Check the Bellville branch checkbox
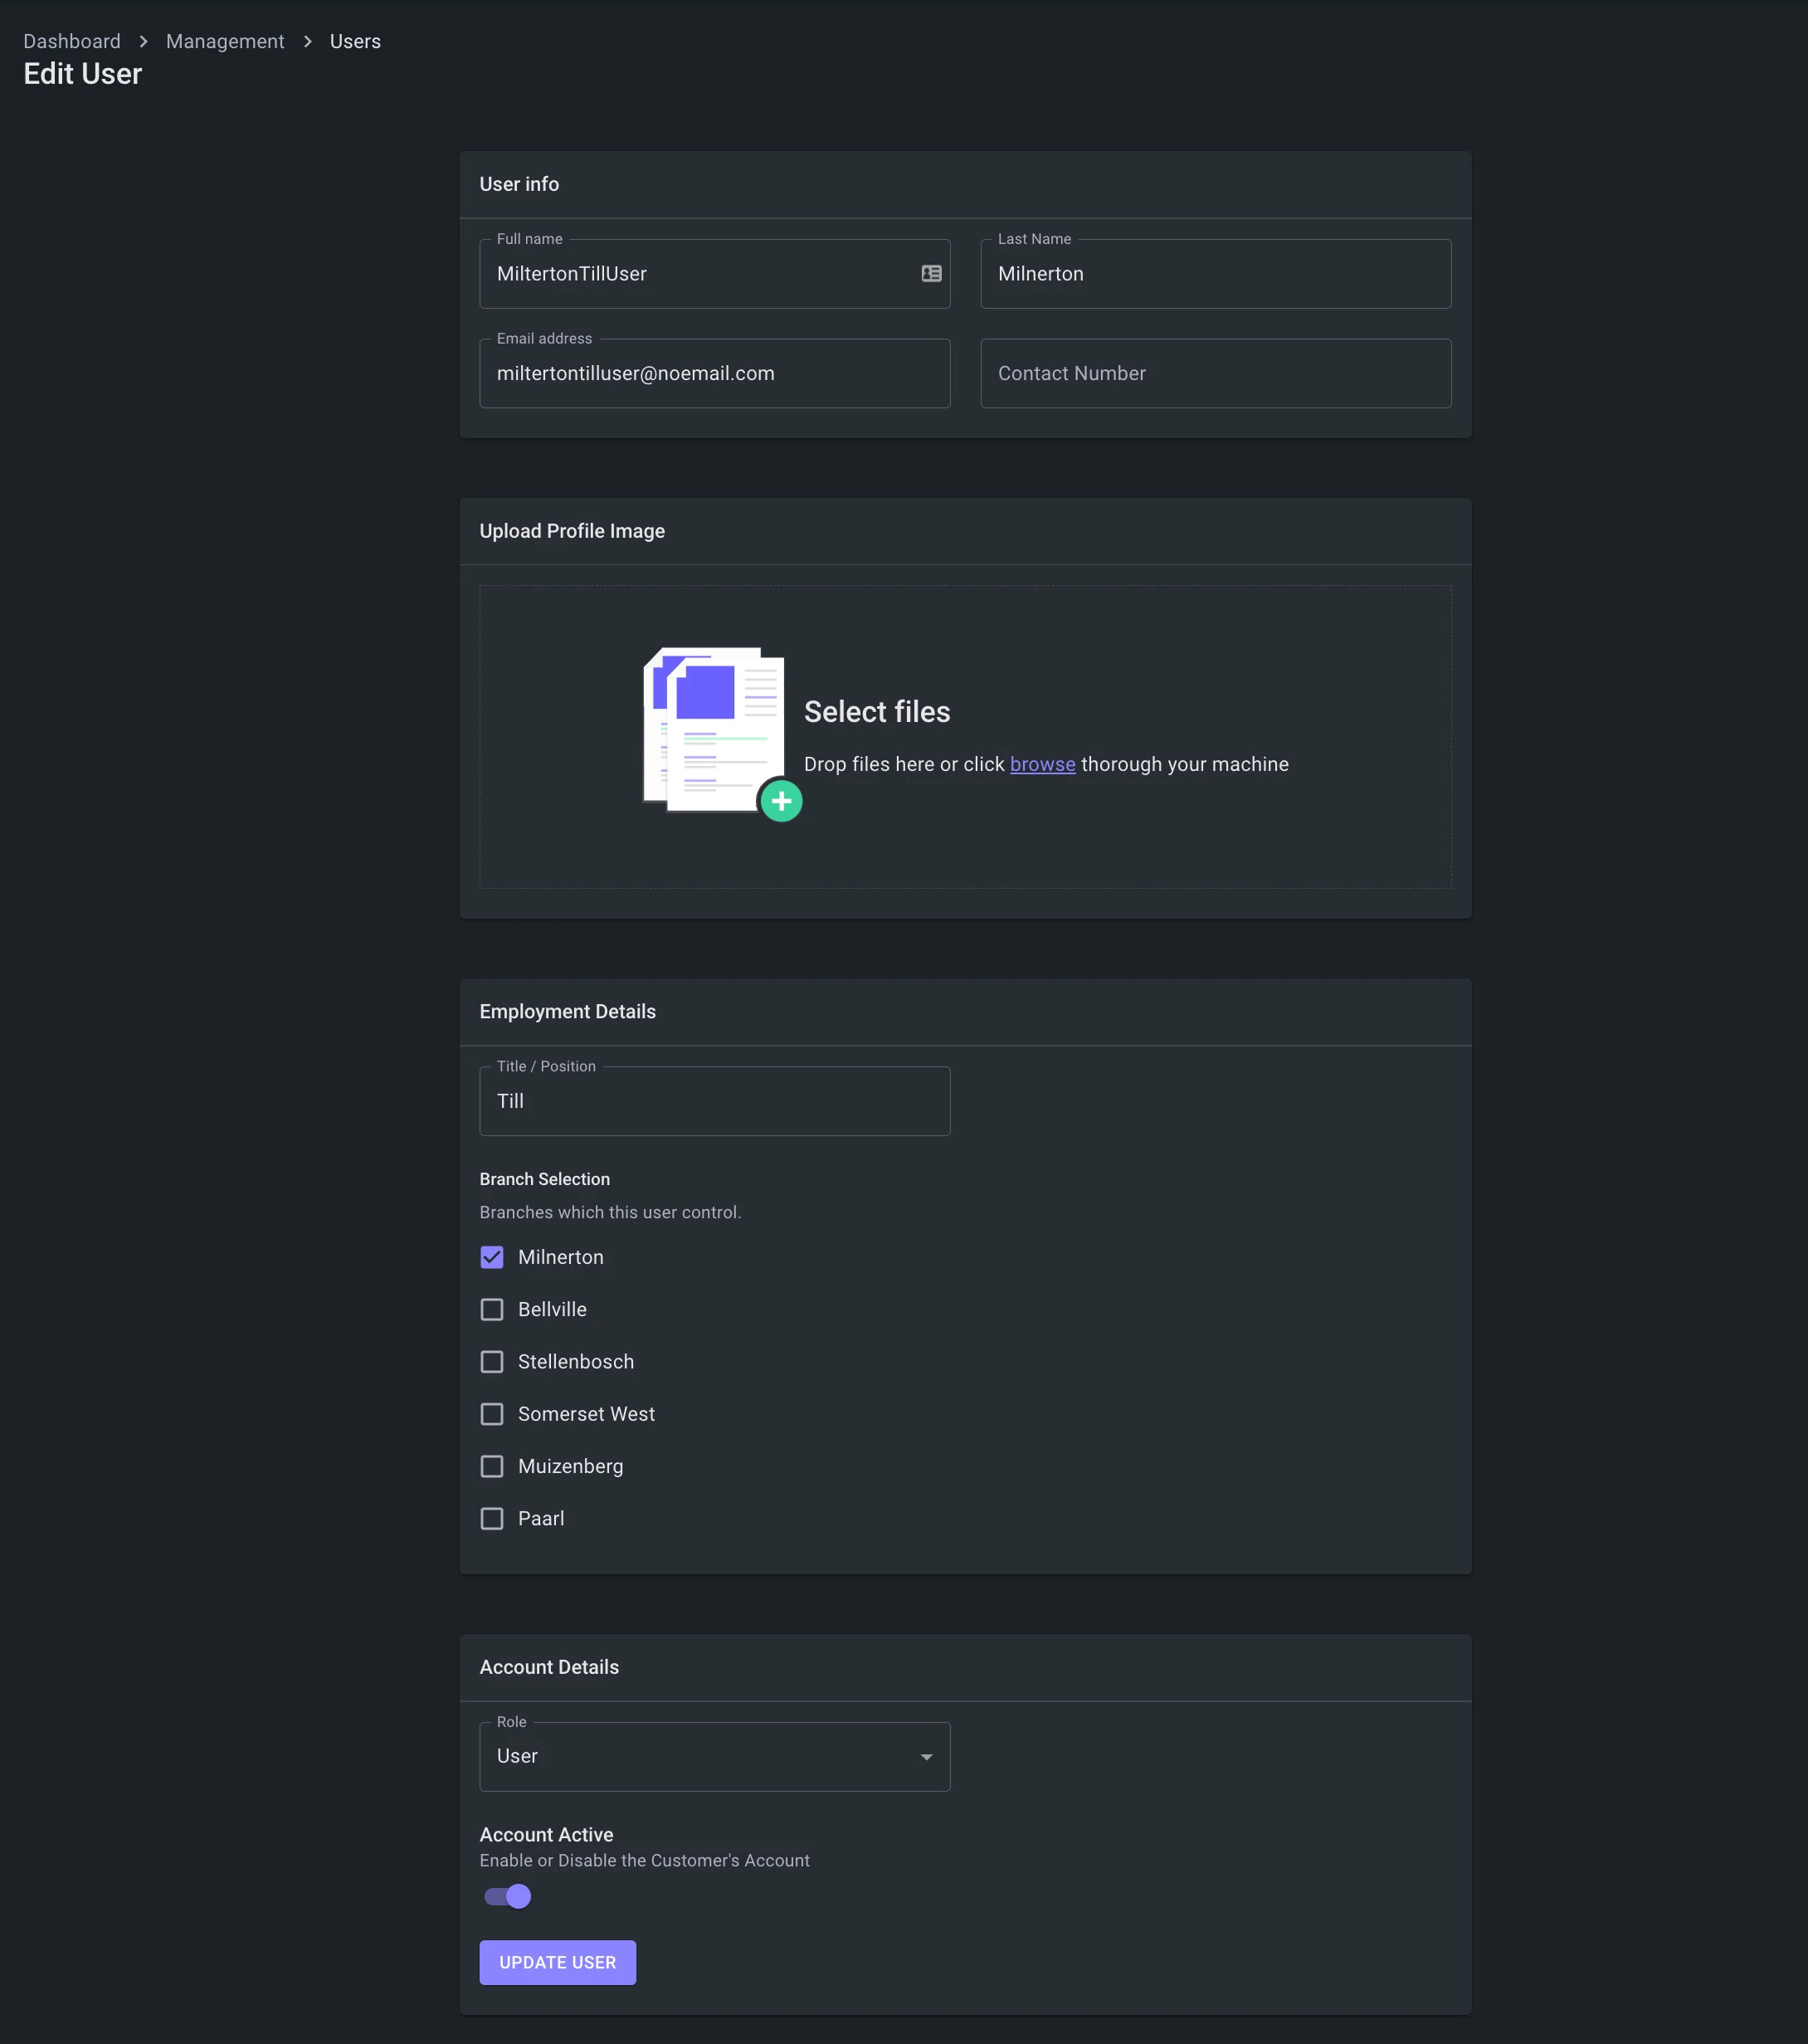 [492, 1309]
